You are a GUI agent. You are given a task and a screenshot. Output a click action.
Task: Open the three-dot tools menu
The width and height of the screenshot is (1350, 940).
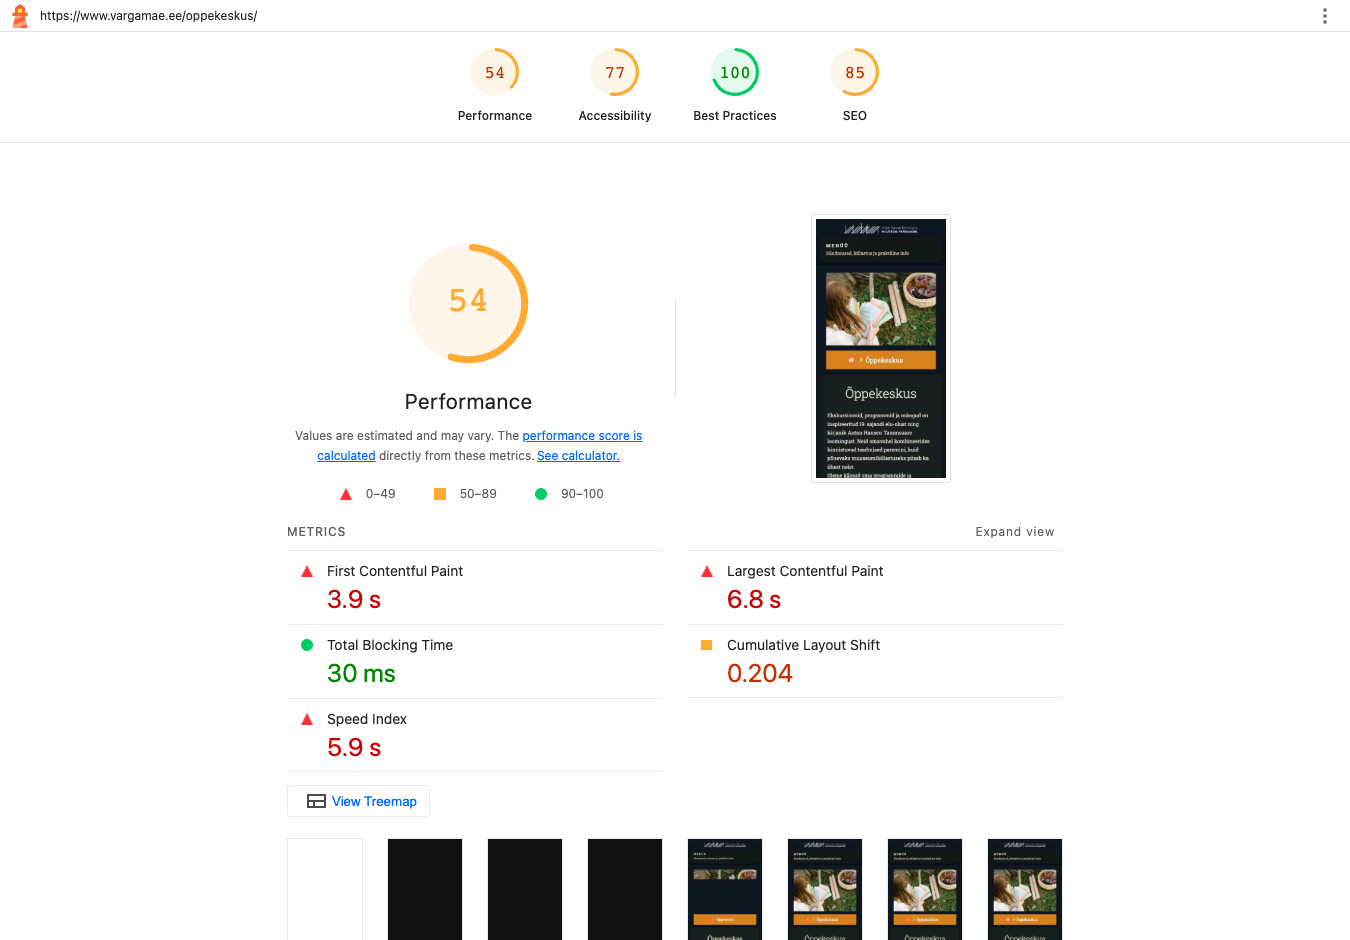[1325, 16]
